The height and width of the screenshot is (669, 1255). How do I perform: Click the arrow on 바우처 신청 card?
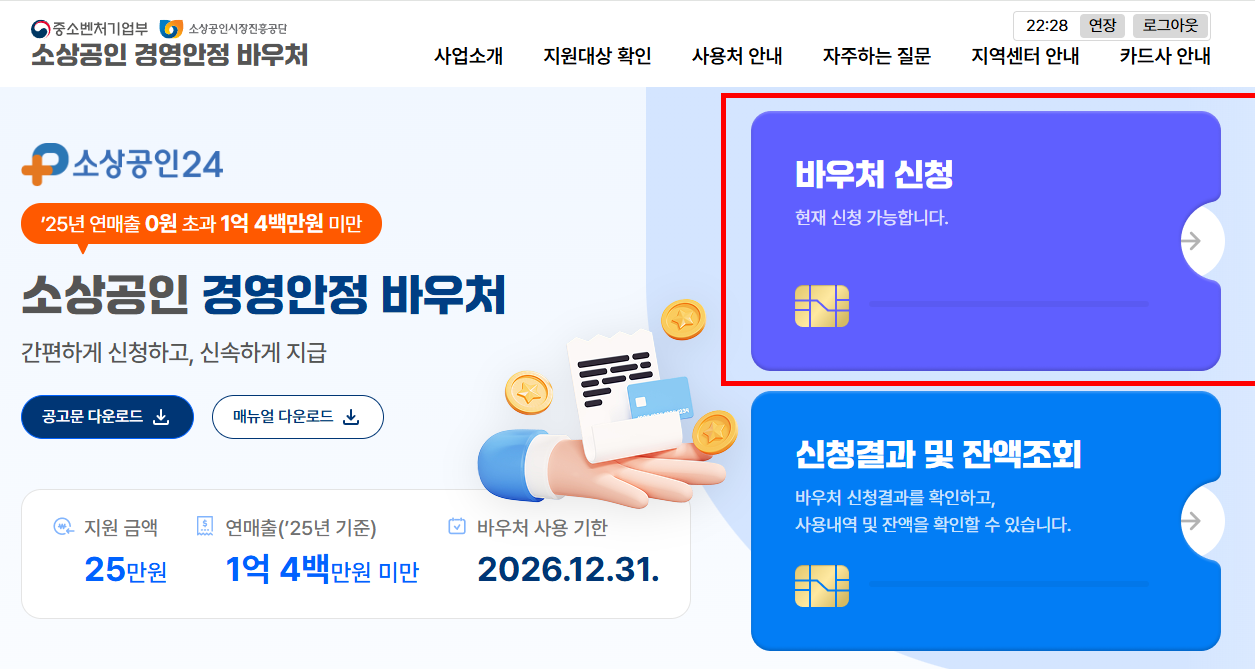tap(1191, 240)
